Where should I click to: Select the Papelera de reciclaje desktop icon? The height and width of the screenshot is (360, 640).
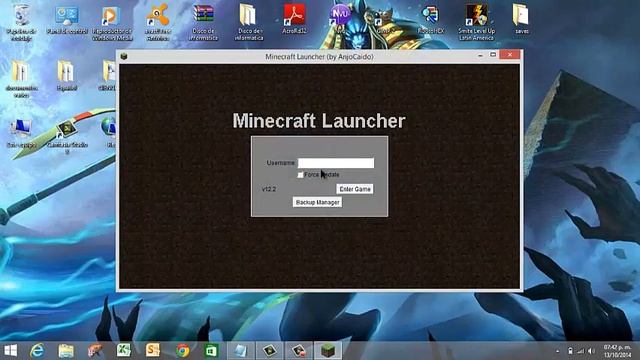pos(21,22)
